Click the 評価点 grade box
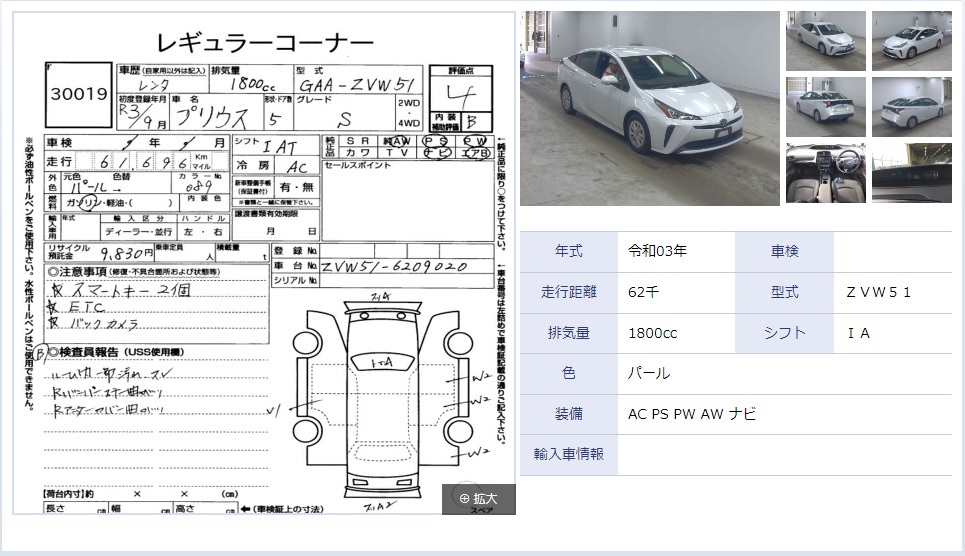 (x=461, y=97)
